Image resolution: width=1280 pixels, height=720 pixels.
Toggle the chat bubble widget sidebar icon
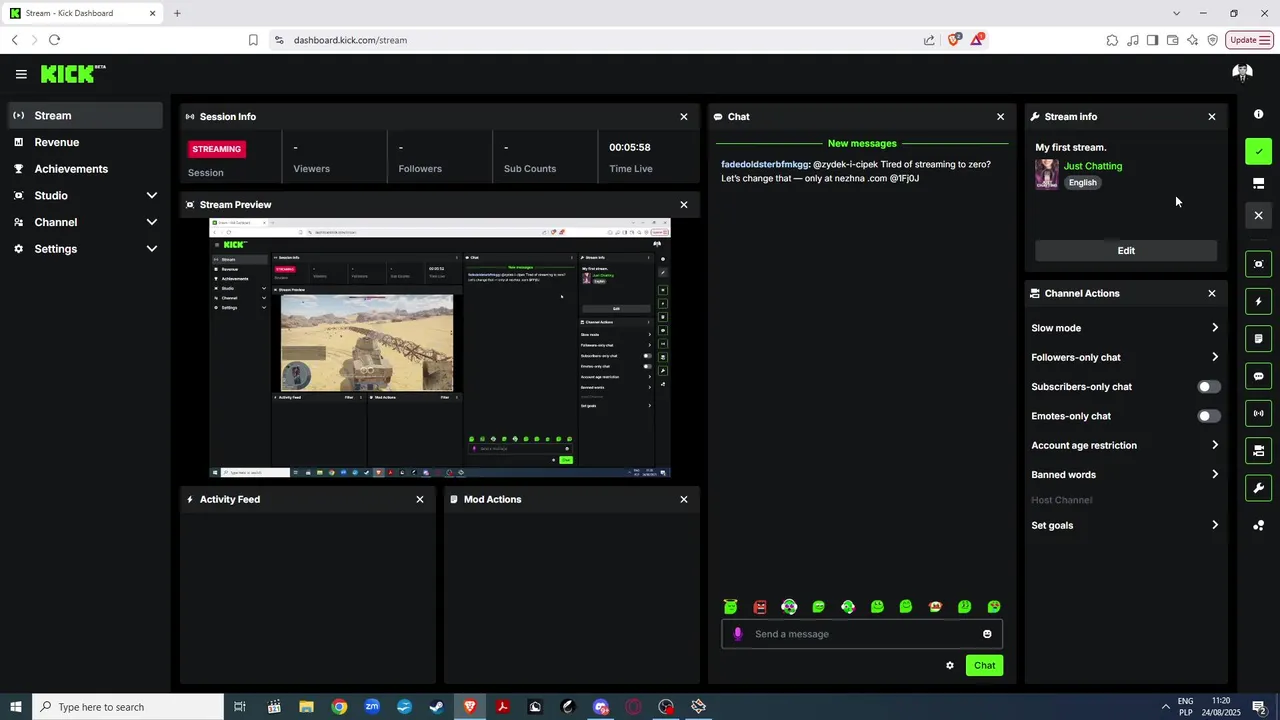click(1259, 376)
